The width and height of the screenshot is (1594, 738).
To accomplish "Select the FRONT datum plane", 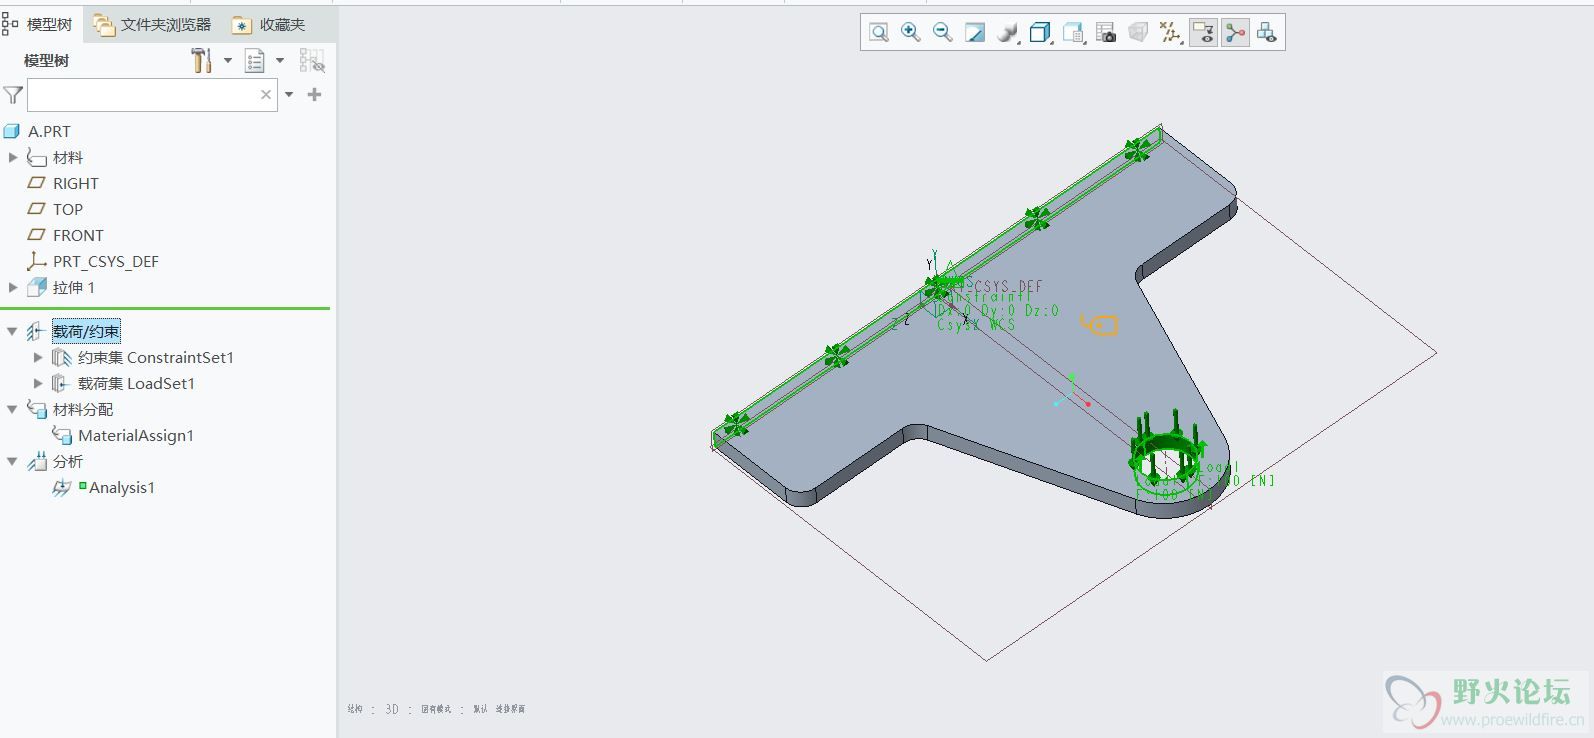I will pyautogui.click(x=78, y=235).
